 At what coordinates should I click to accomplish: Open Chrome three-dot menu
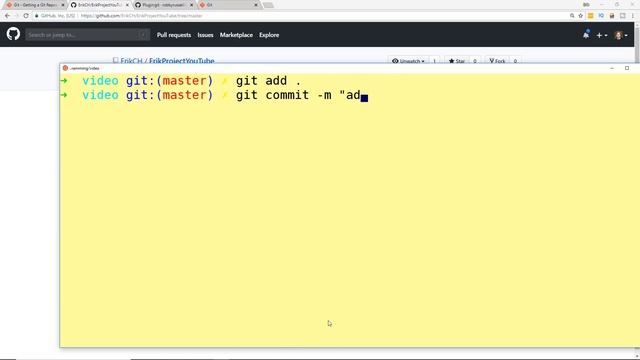coord(633,16)
